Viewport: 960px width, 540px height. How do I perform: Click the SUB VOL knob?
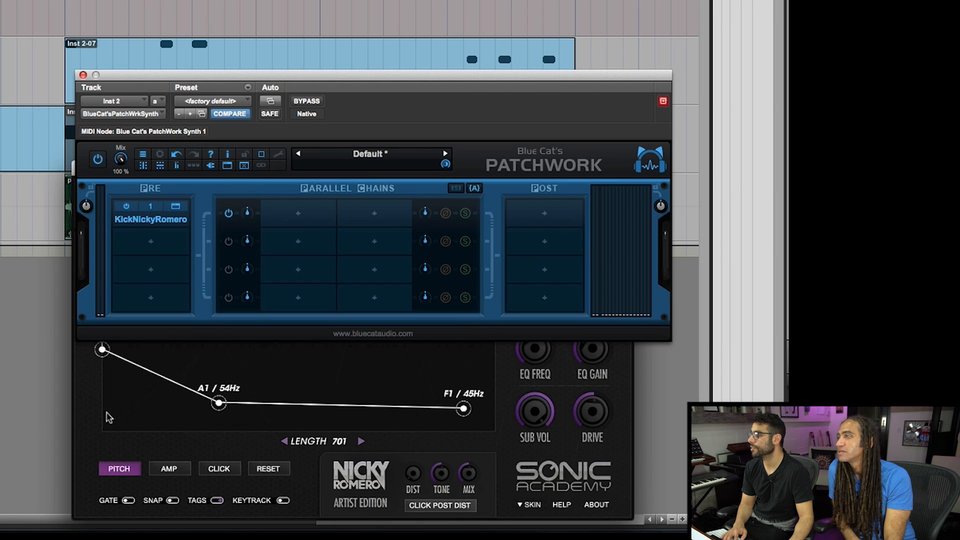(535, 411)
